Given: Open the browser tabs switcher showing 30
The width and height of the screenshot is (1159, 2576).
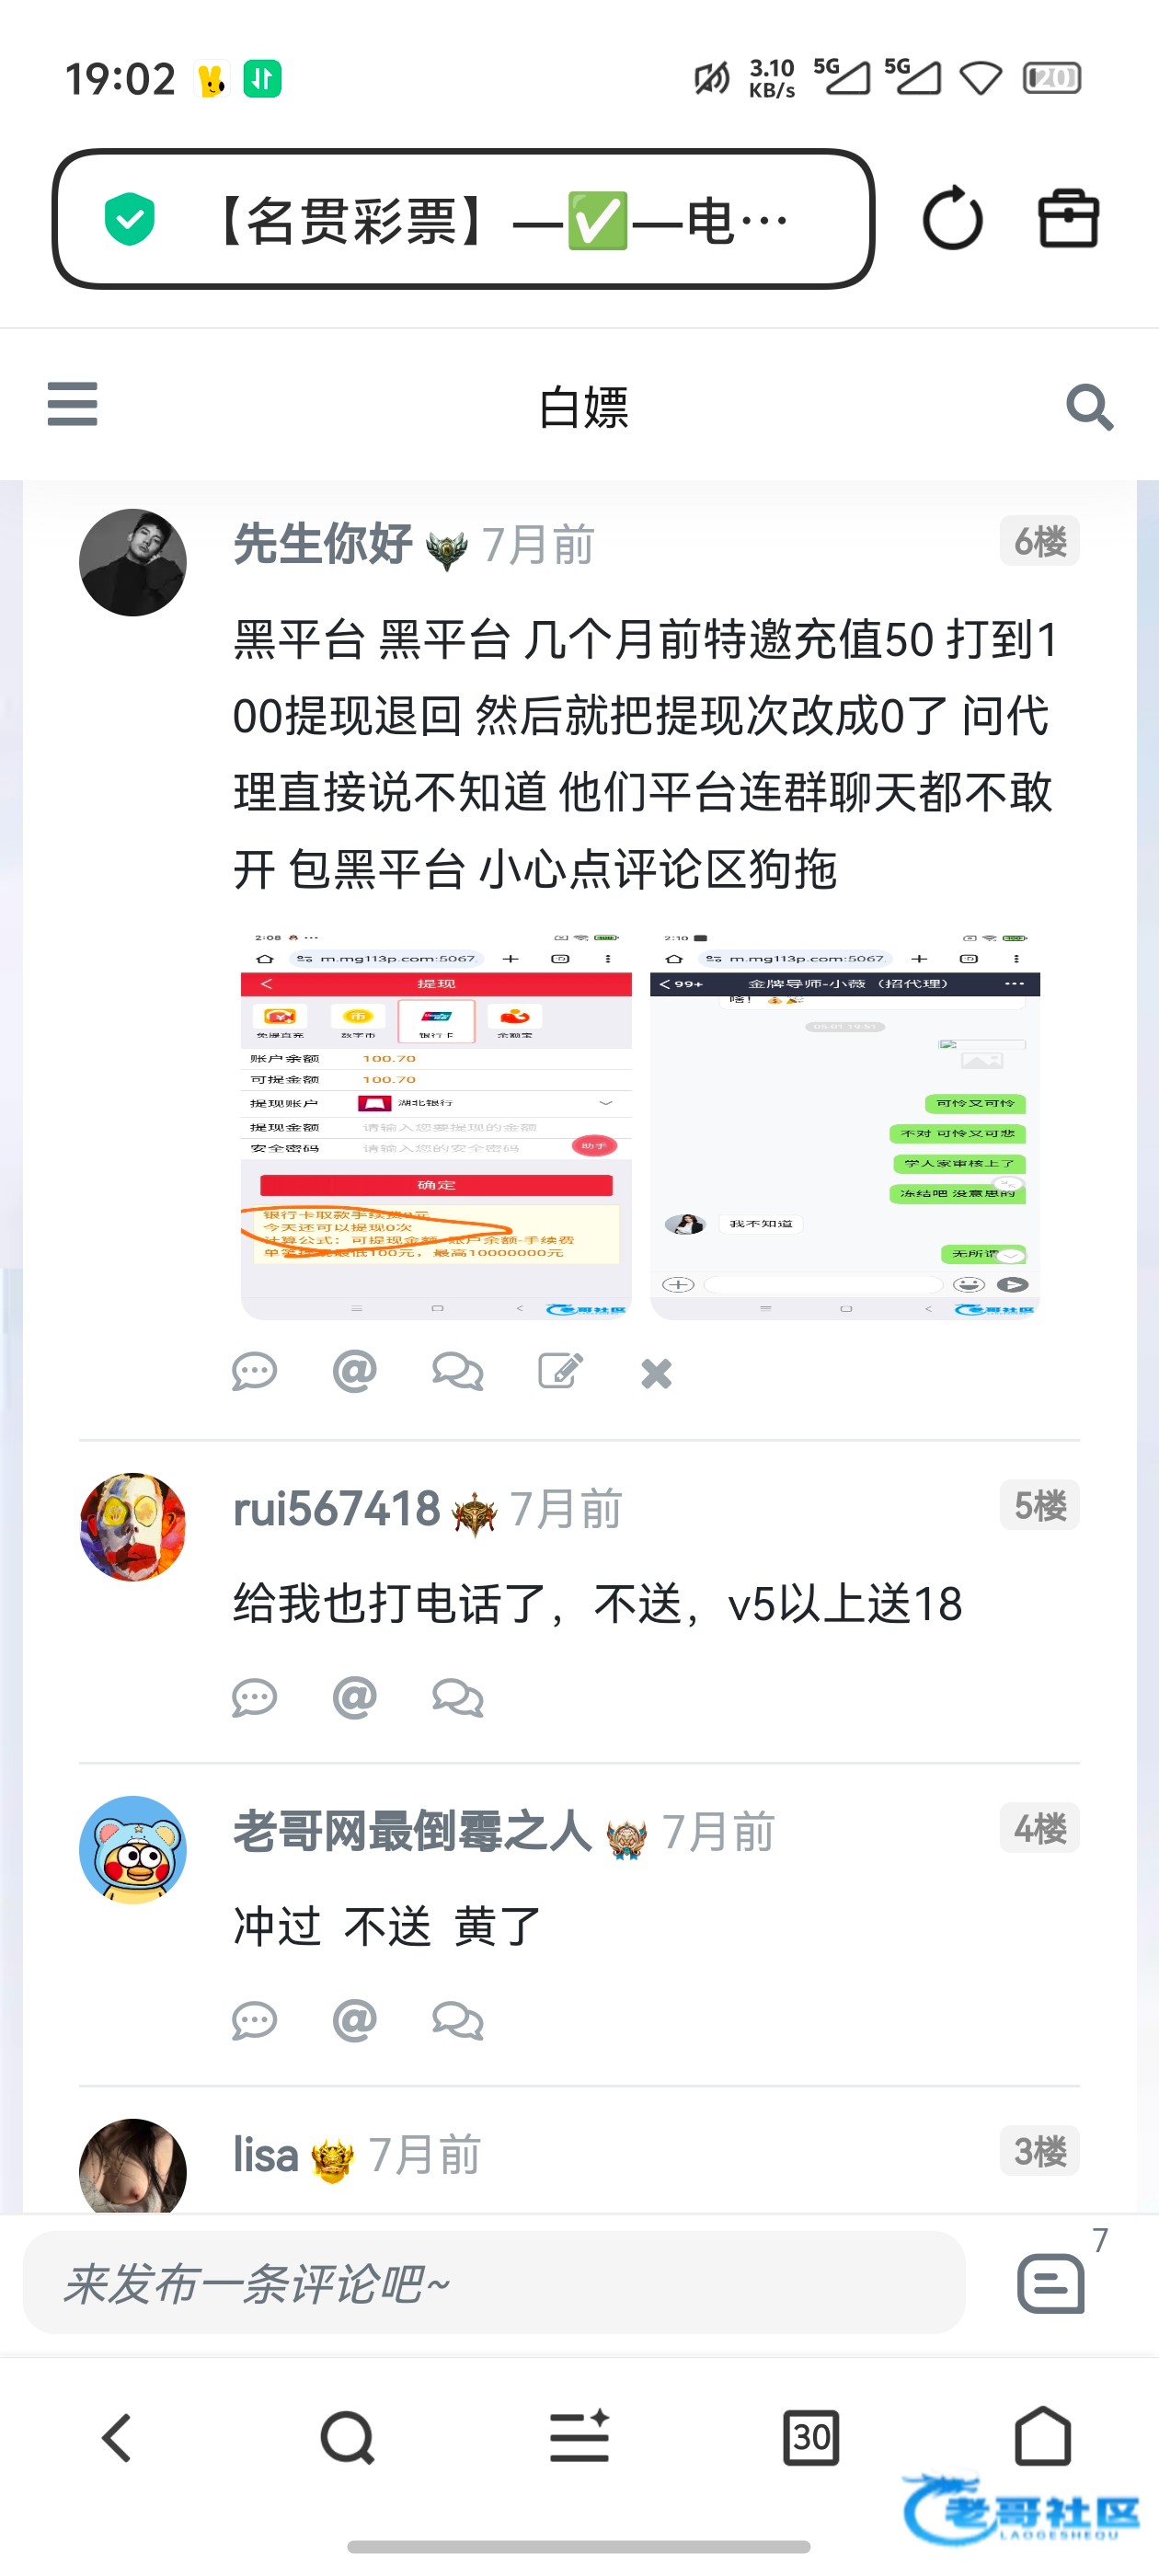Looking at the screenshot, I should coord(810,2437).
